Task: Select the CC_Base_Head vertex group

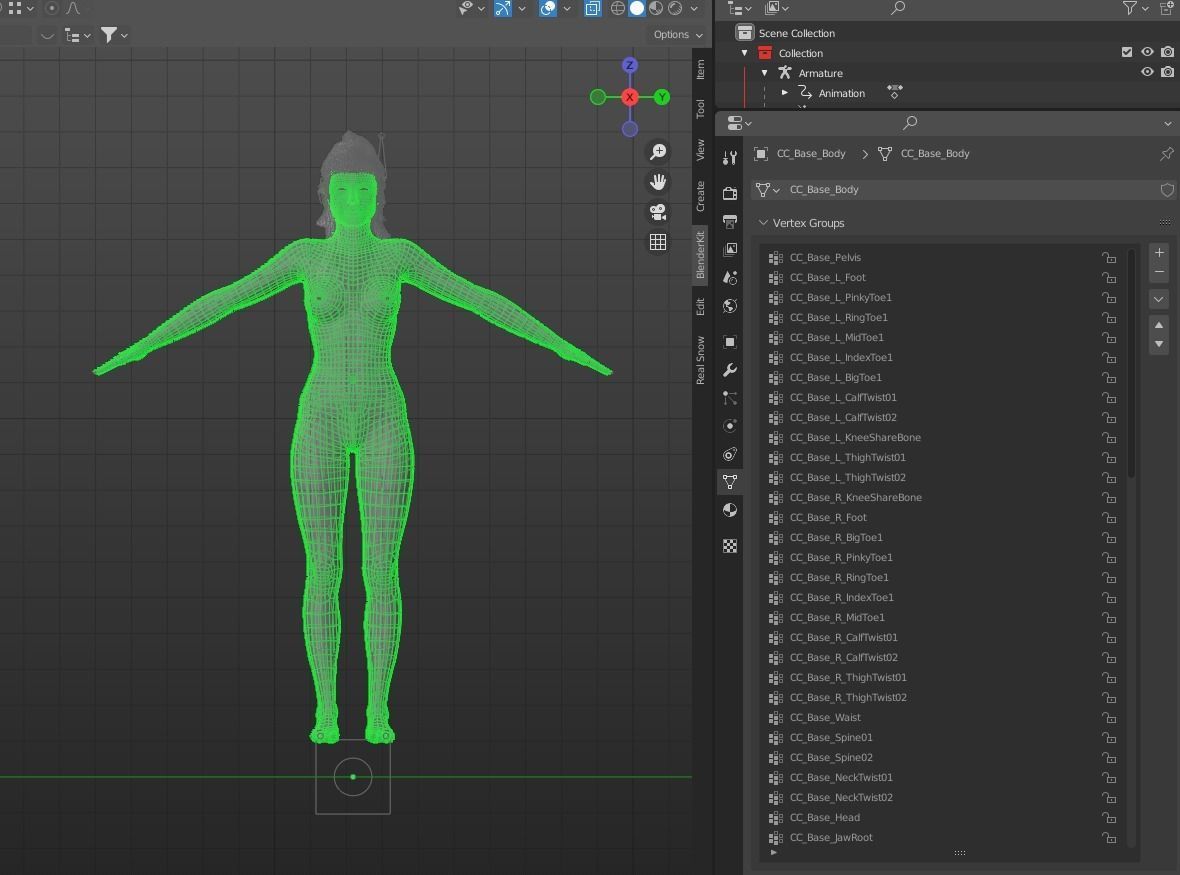Action: coord(825,817)
